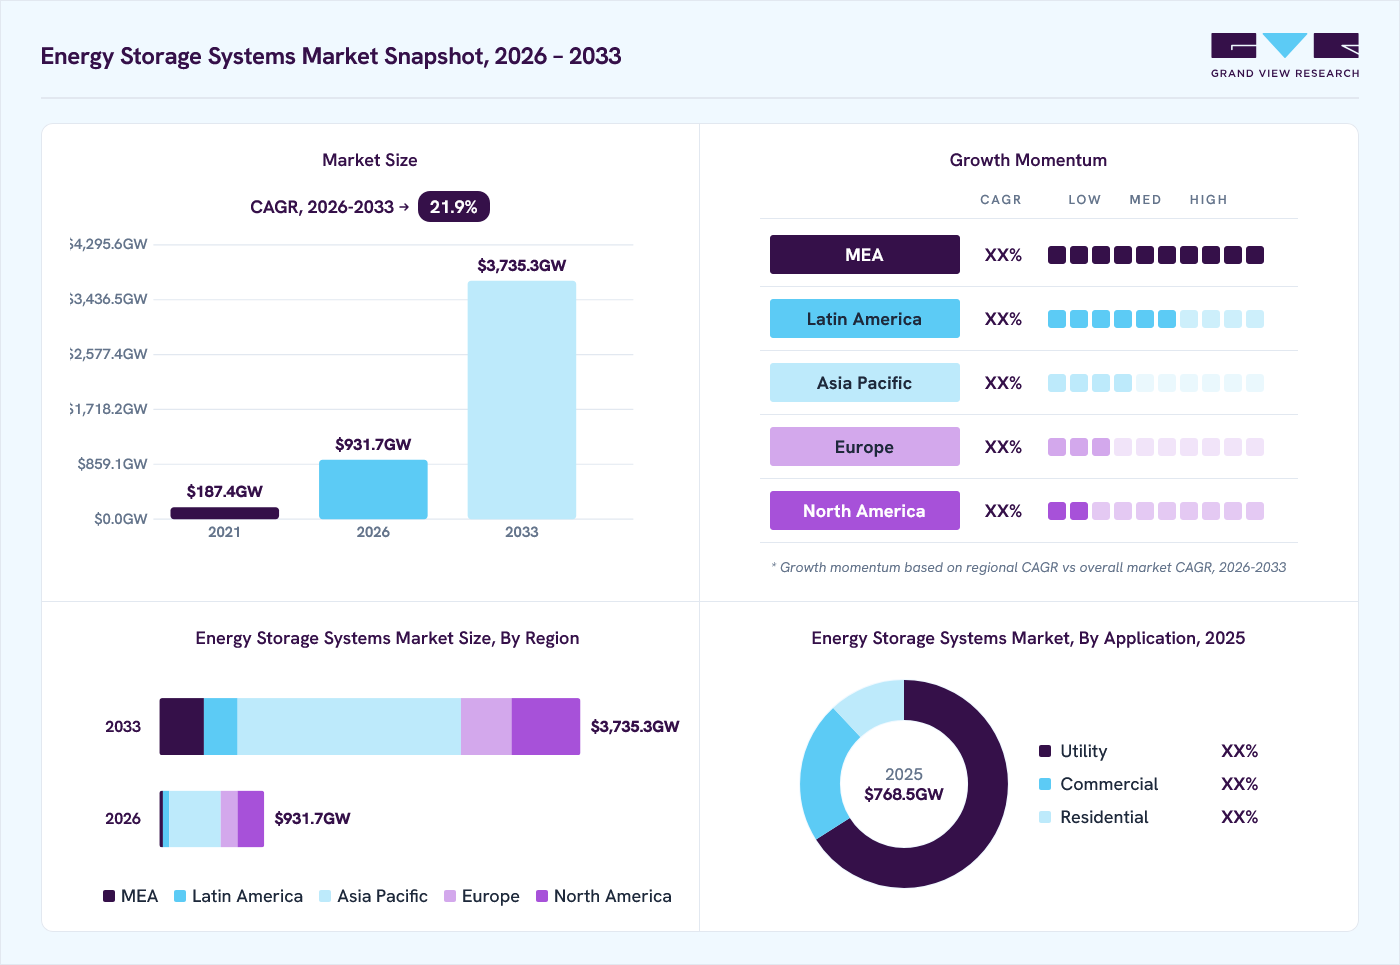Select the Asia Pacific region label
Image resolution: width=1400 pixels, height=965 pixels.
point(865,383)
